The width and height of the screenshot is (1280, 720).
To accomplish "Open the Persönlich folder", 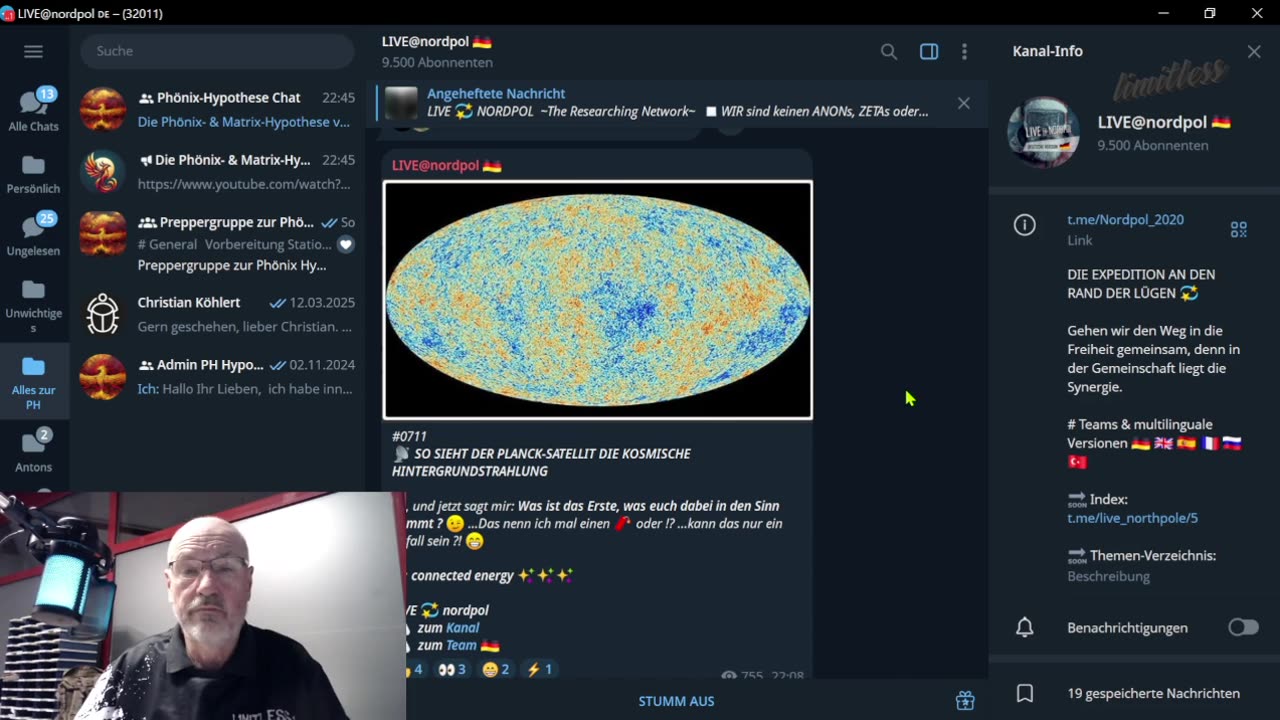I will coord(34,173).
